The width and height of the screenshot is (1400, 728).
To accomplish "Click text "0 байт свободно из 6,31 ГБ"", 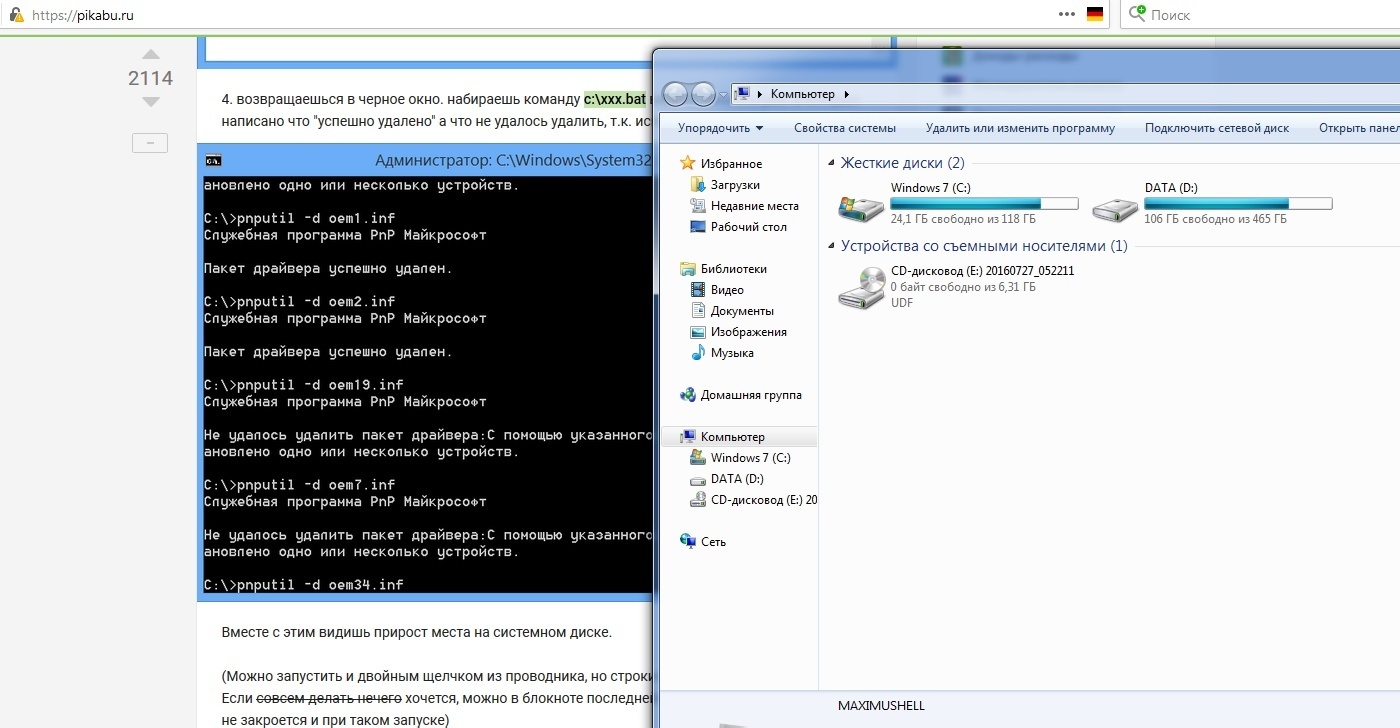I will click(963, 287).
